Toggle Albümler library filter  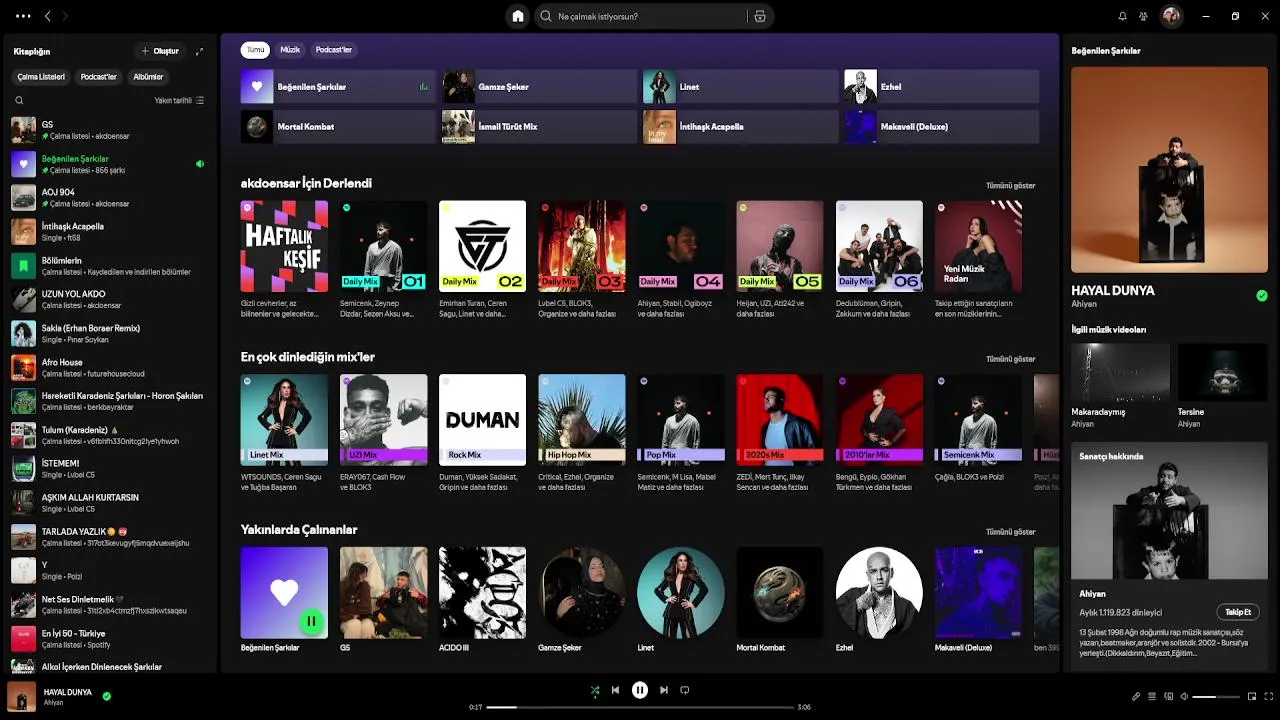(x=148, y=77)
